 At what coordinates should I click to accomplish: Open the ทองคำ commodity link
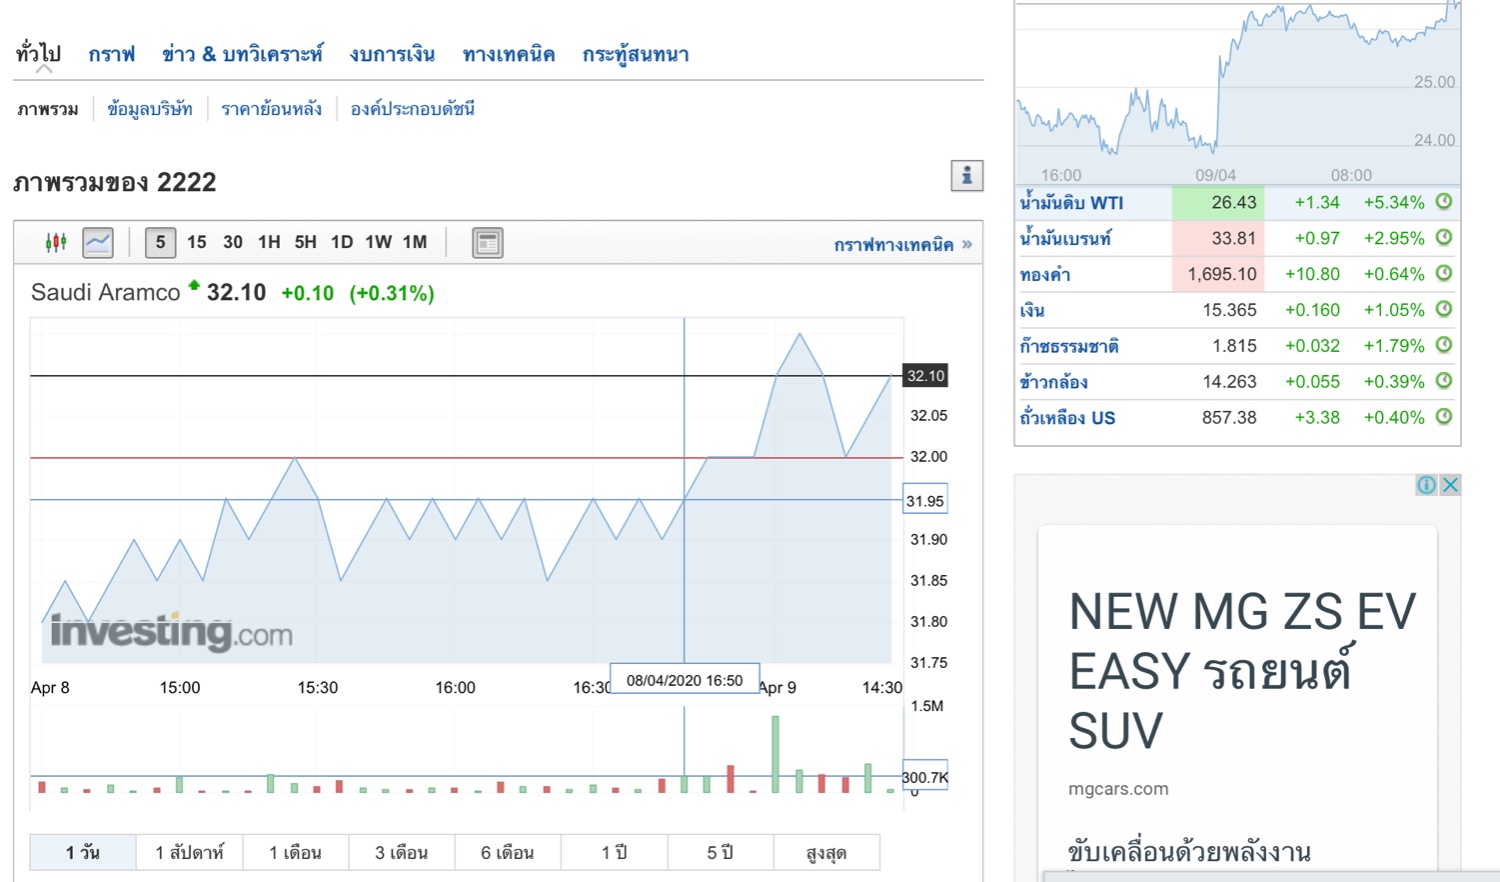1045,274
